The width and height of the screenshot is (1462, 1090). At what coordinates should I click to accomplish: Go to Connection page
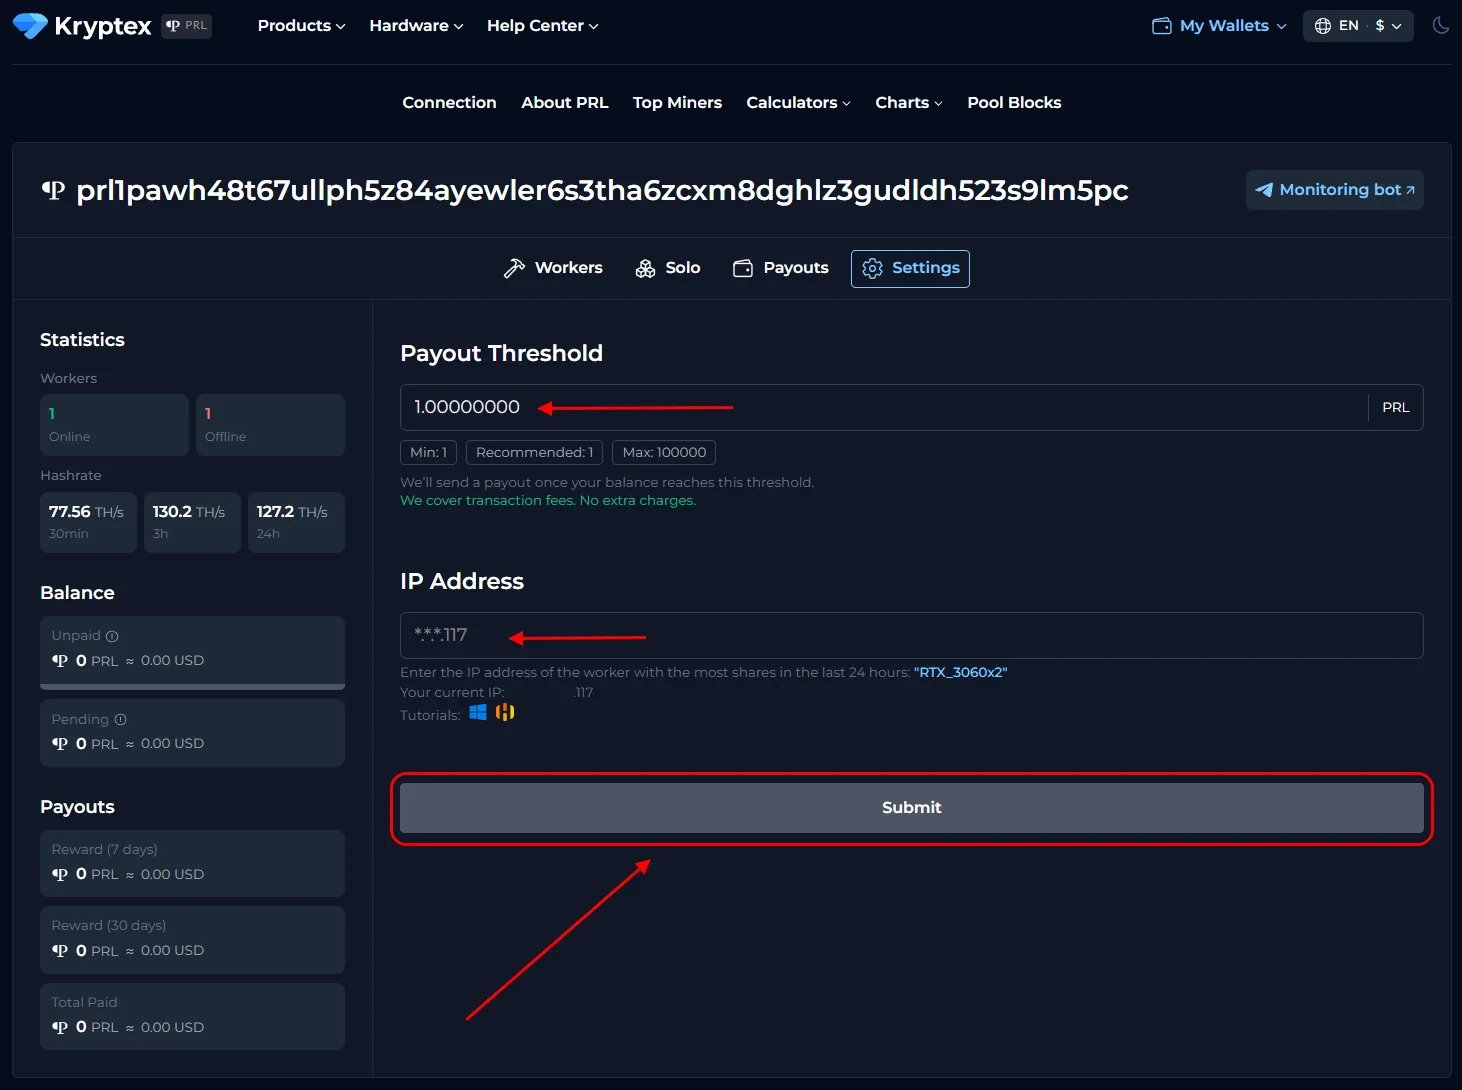point(449,103)
